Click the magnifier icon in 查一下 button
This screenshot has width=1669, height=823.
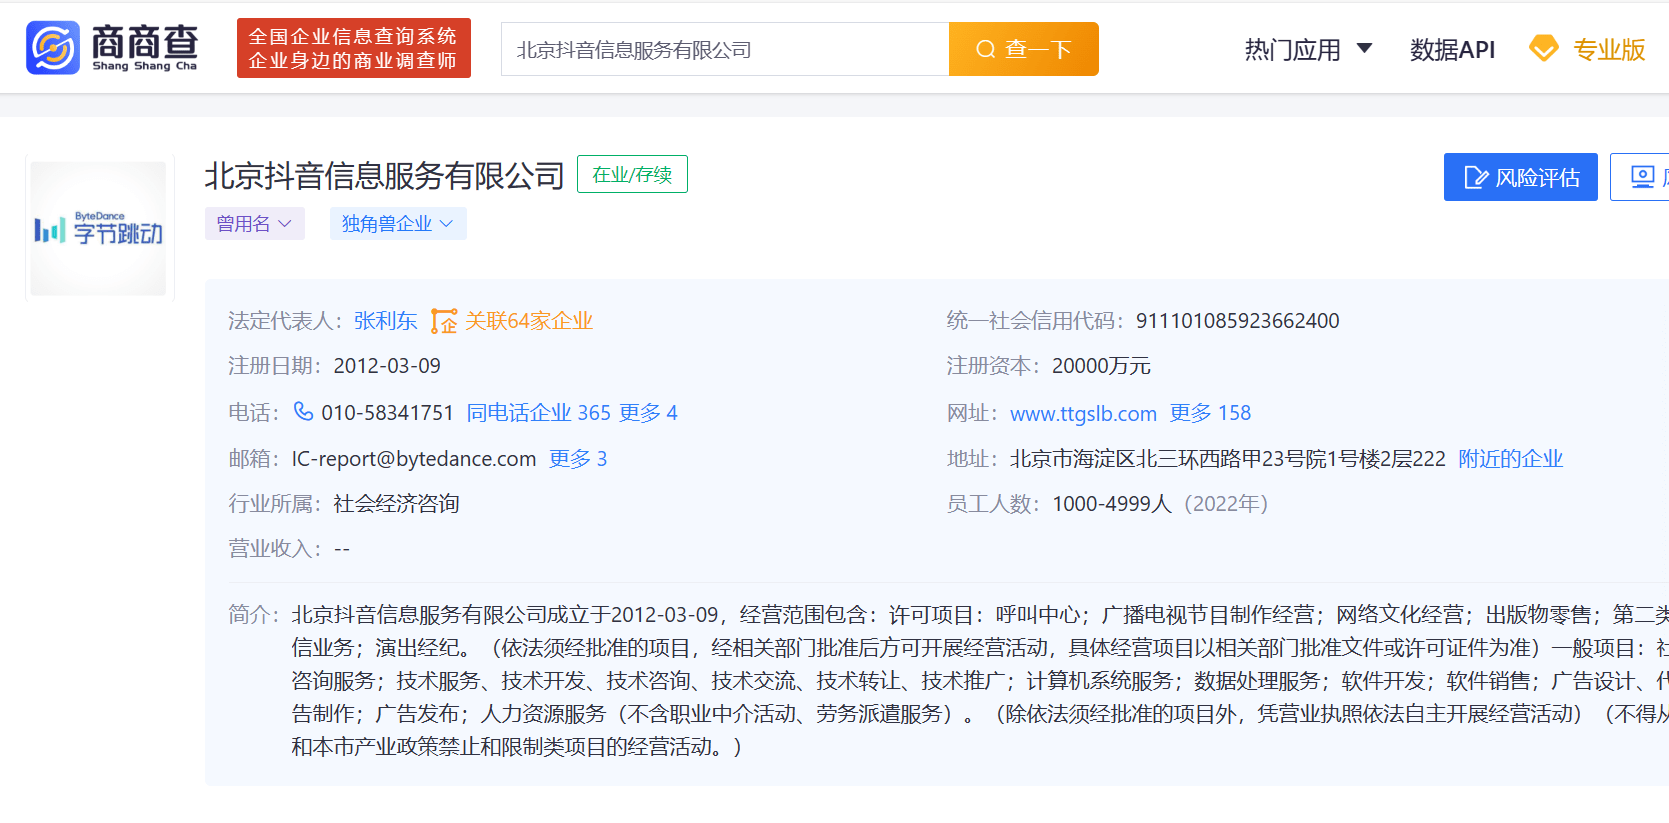(985, 50)
